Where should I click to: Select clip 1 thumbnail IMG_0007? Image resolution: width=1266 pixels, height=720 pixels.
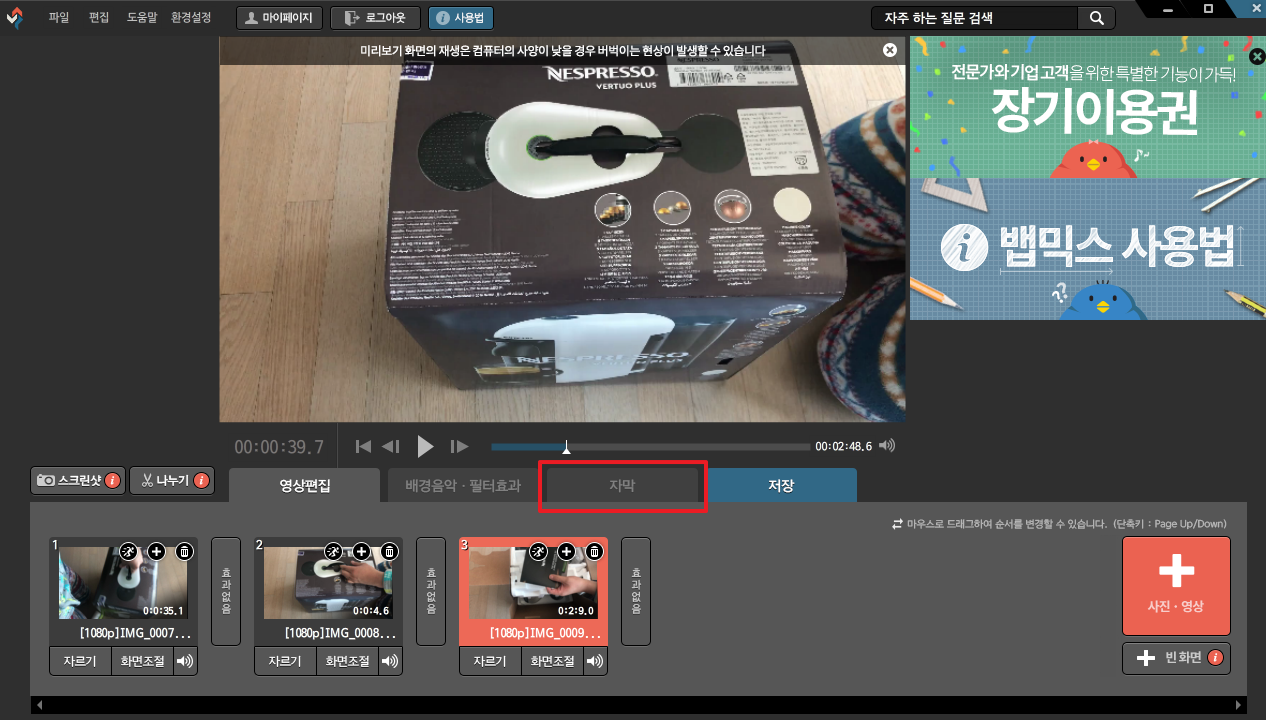pyautogui.click(x=124, y=583)
